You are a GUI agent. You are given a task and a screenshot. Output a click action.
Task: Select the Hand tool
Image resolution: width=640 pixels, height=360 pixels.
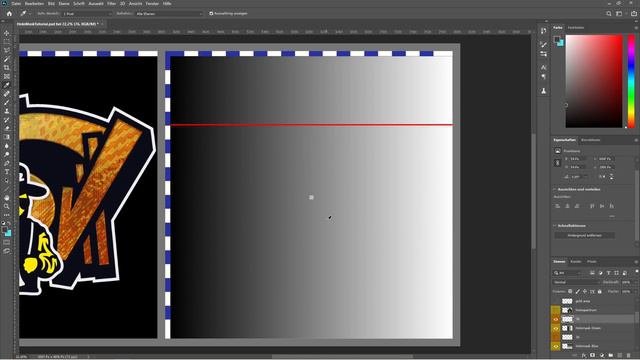coord(7,198)
